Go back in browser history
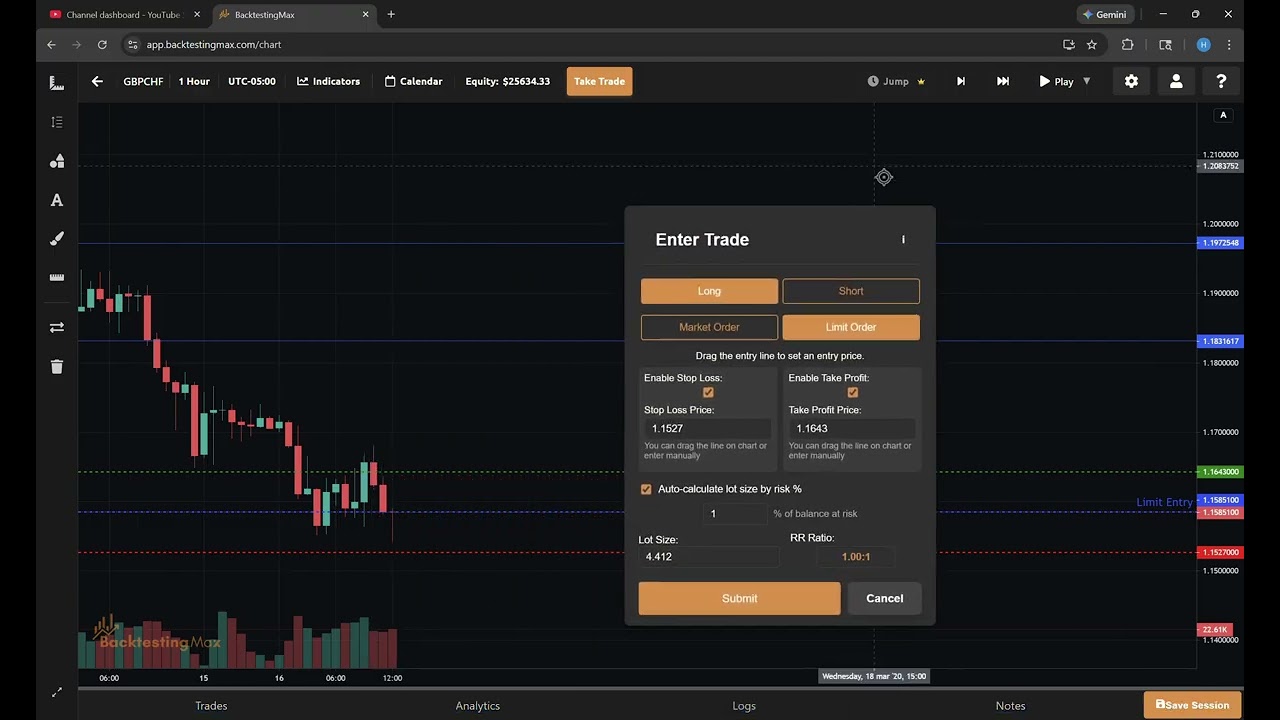 [51, 45]
